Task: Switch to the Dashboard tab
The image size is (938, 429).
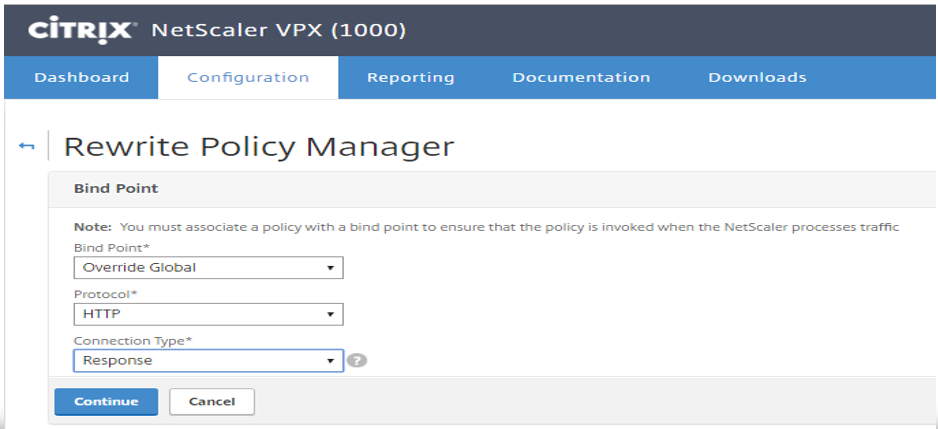Action: pos(81,78)
